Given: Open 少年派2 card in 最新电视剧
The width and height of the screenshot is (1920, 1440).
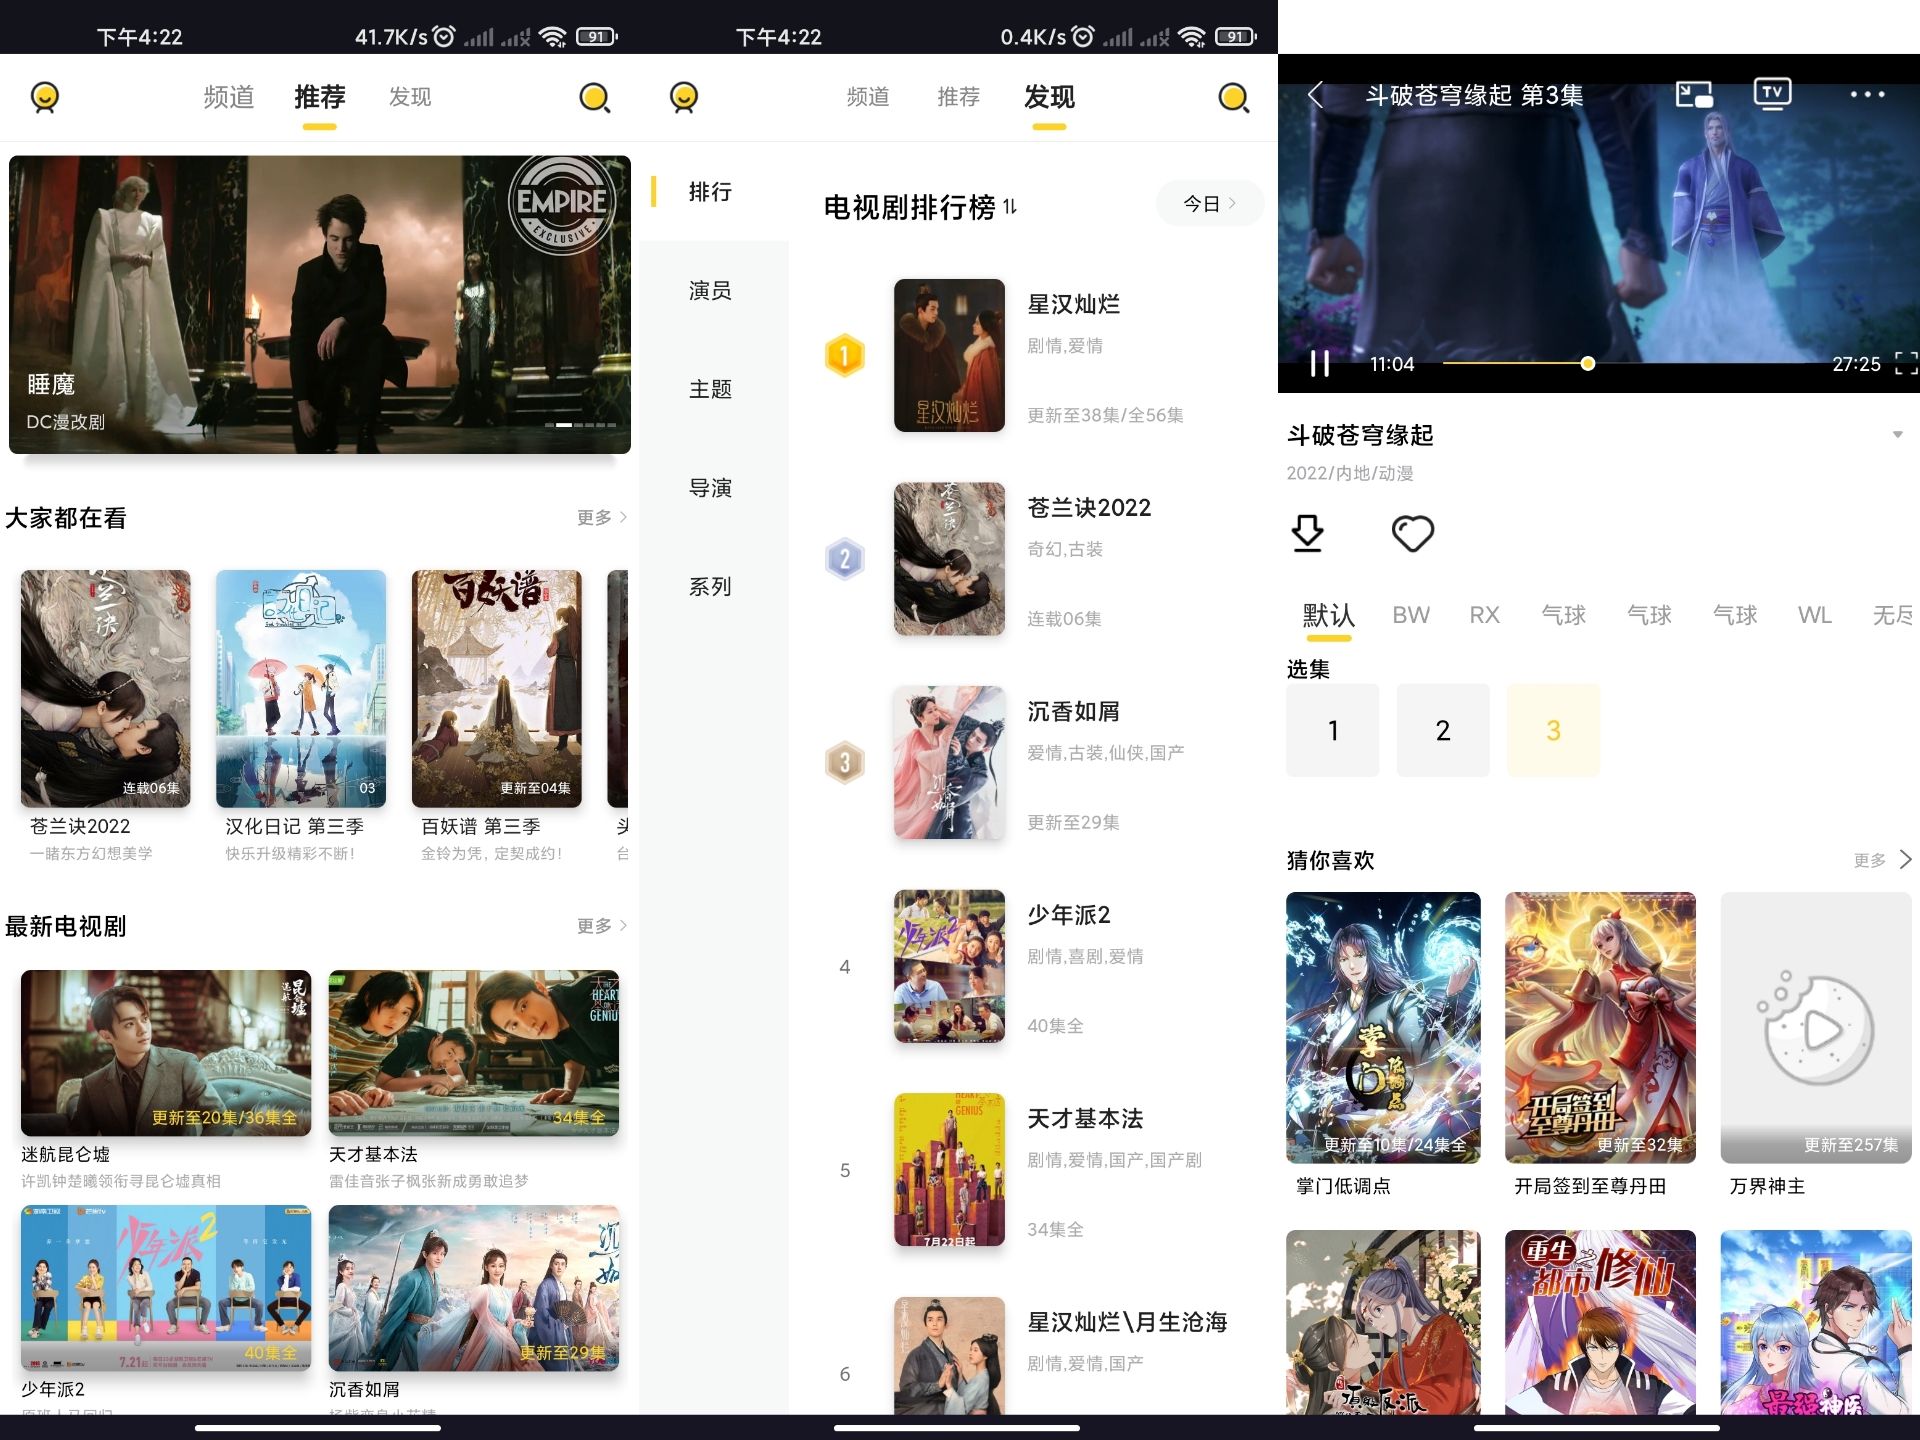Looking at the screenshot, I should pos(166,1288).
